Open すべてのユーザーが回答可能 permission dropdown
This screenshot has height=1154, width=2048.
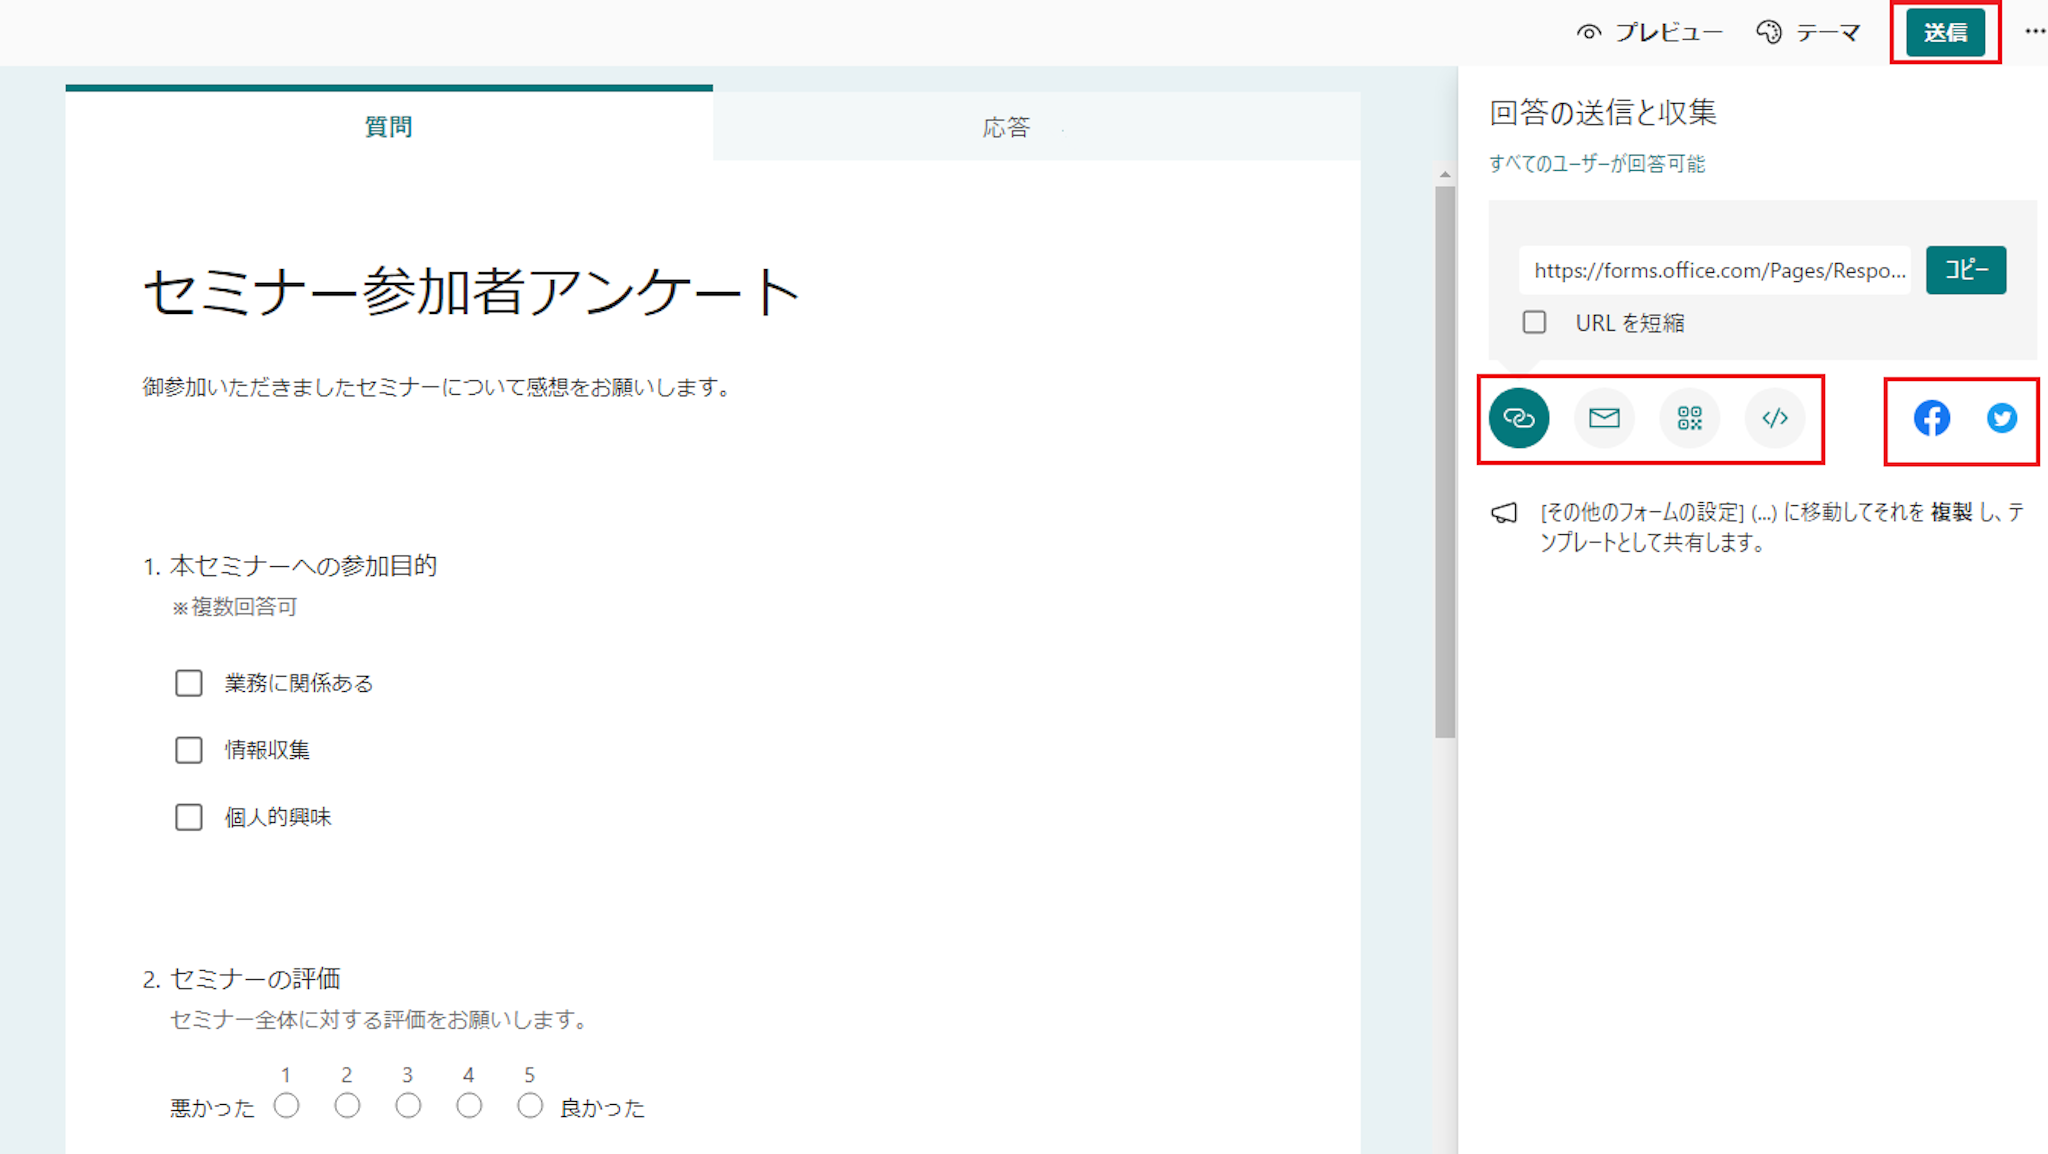coord(1596,164)
